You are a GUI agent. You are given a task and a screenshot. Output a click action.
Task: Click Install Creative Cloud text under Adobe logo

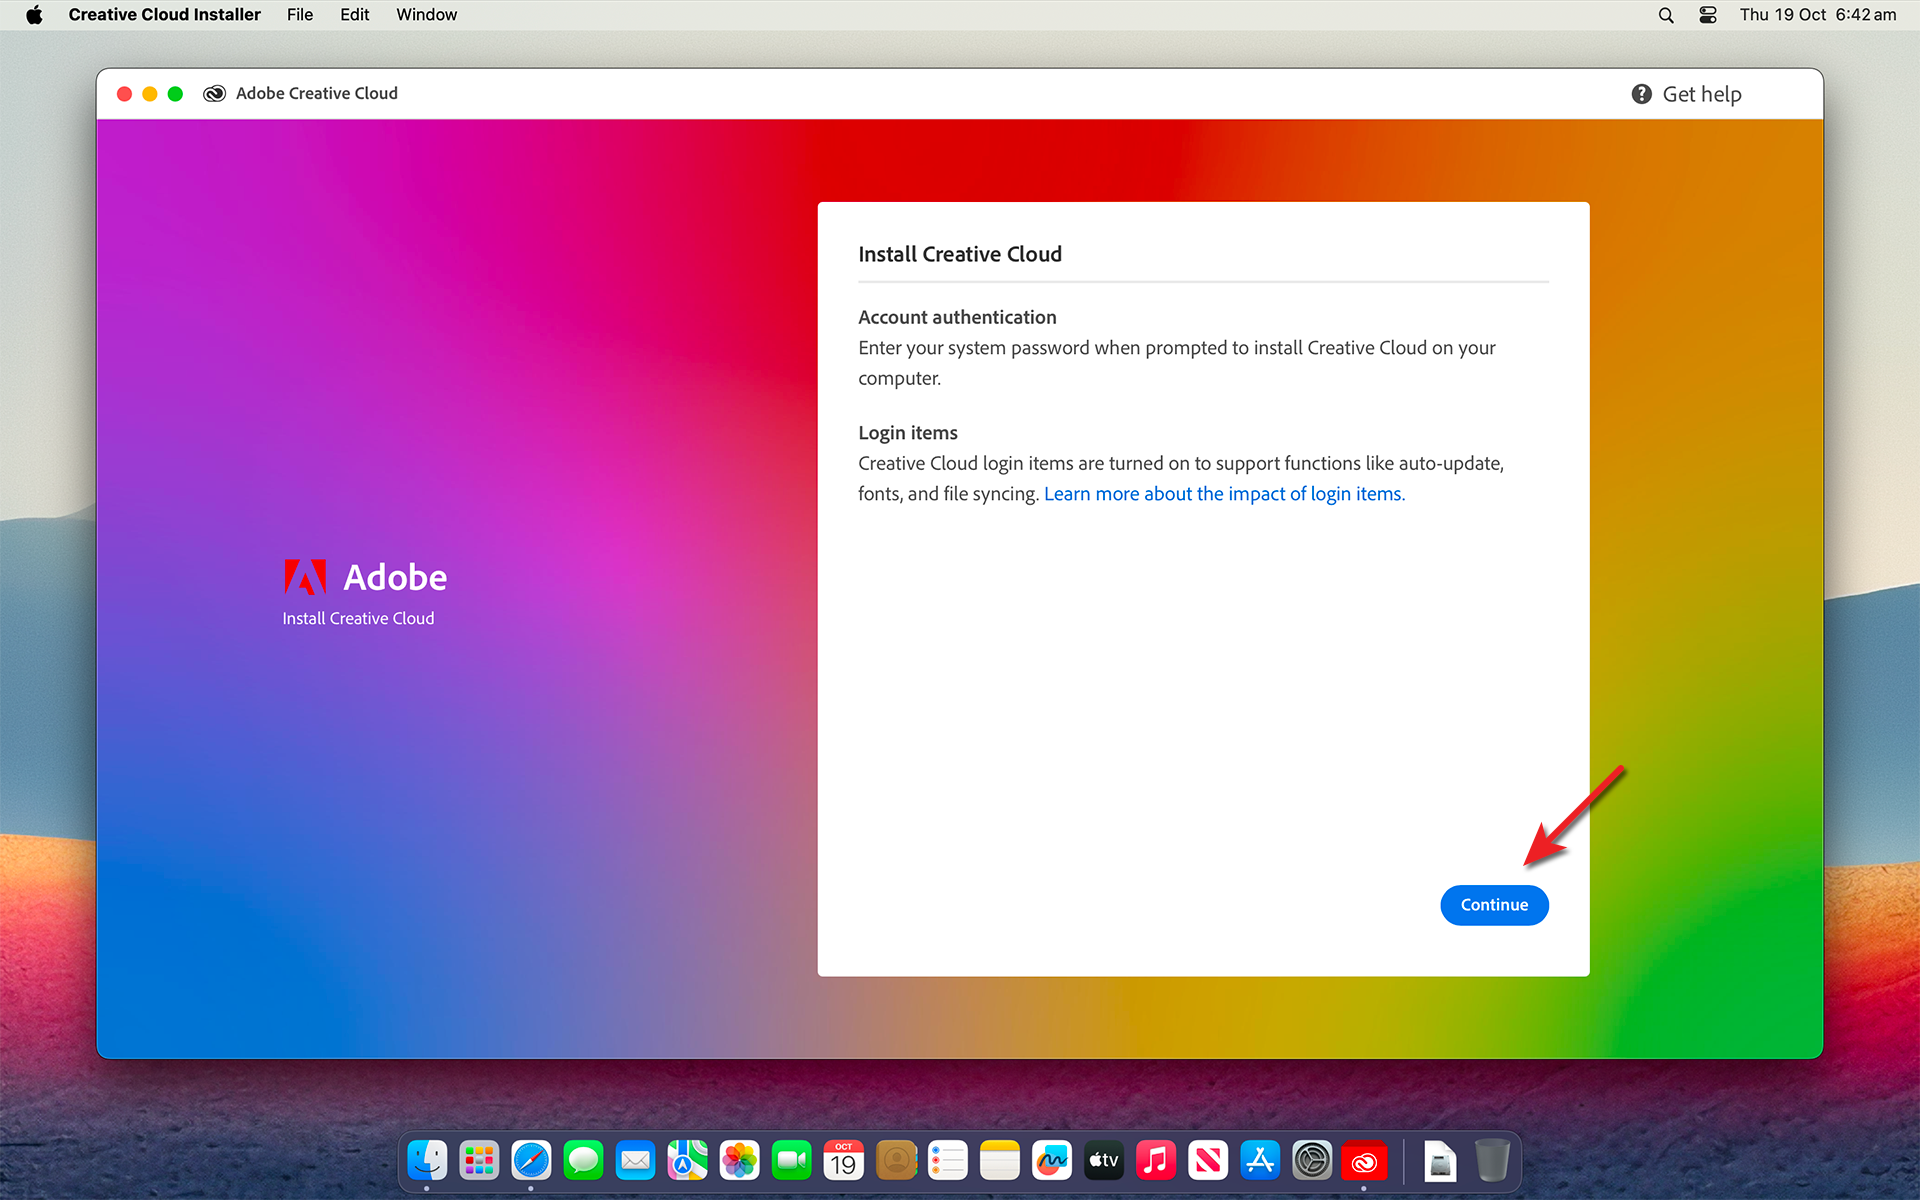358,618
